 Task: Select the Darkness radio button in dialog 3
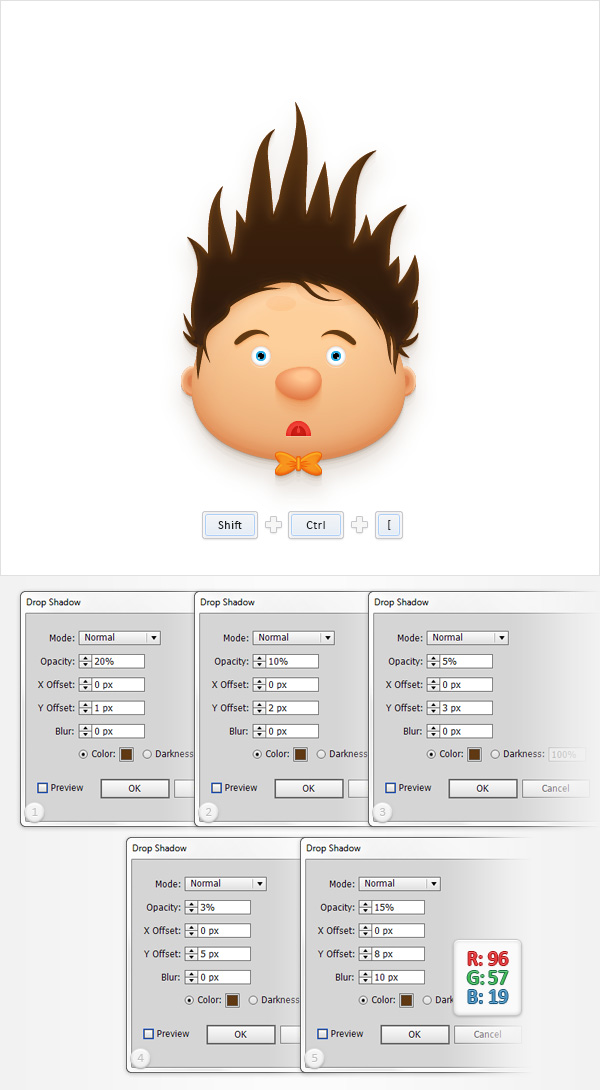click(x=495, y=754)
